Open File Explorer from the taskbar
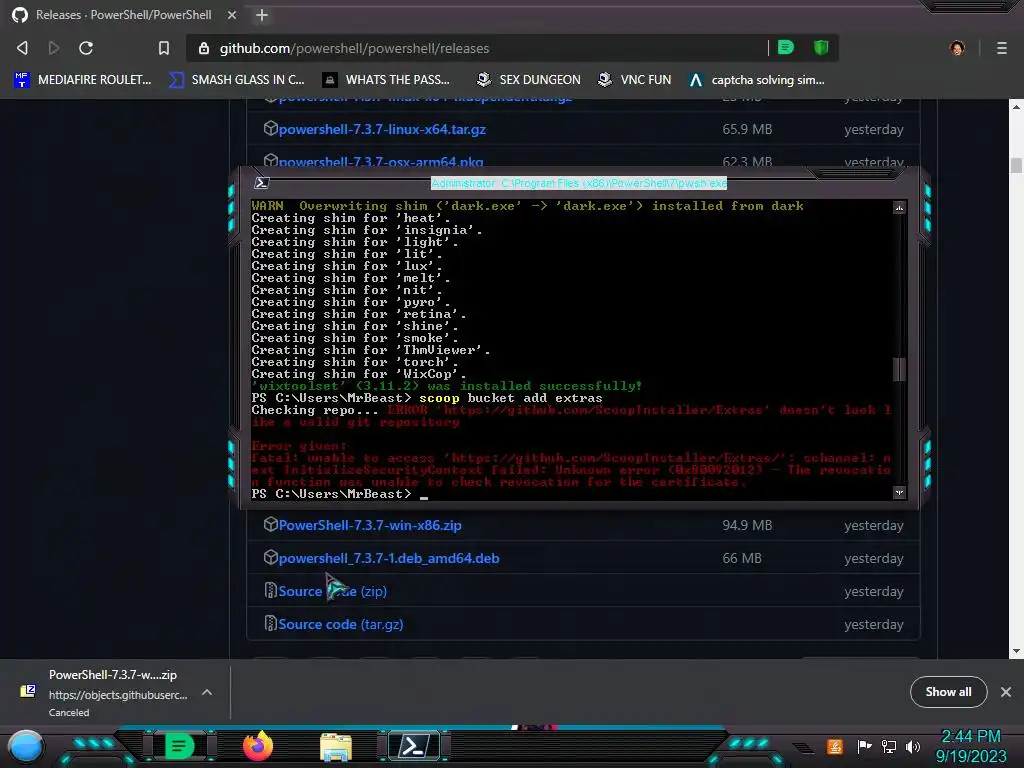The height and width of the screenshot is (768, 1024). click(x=336, y=746)
